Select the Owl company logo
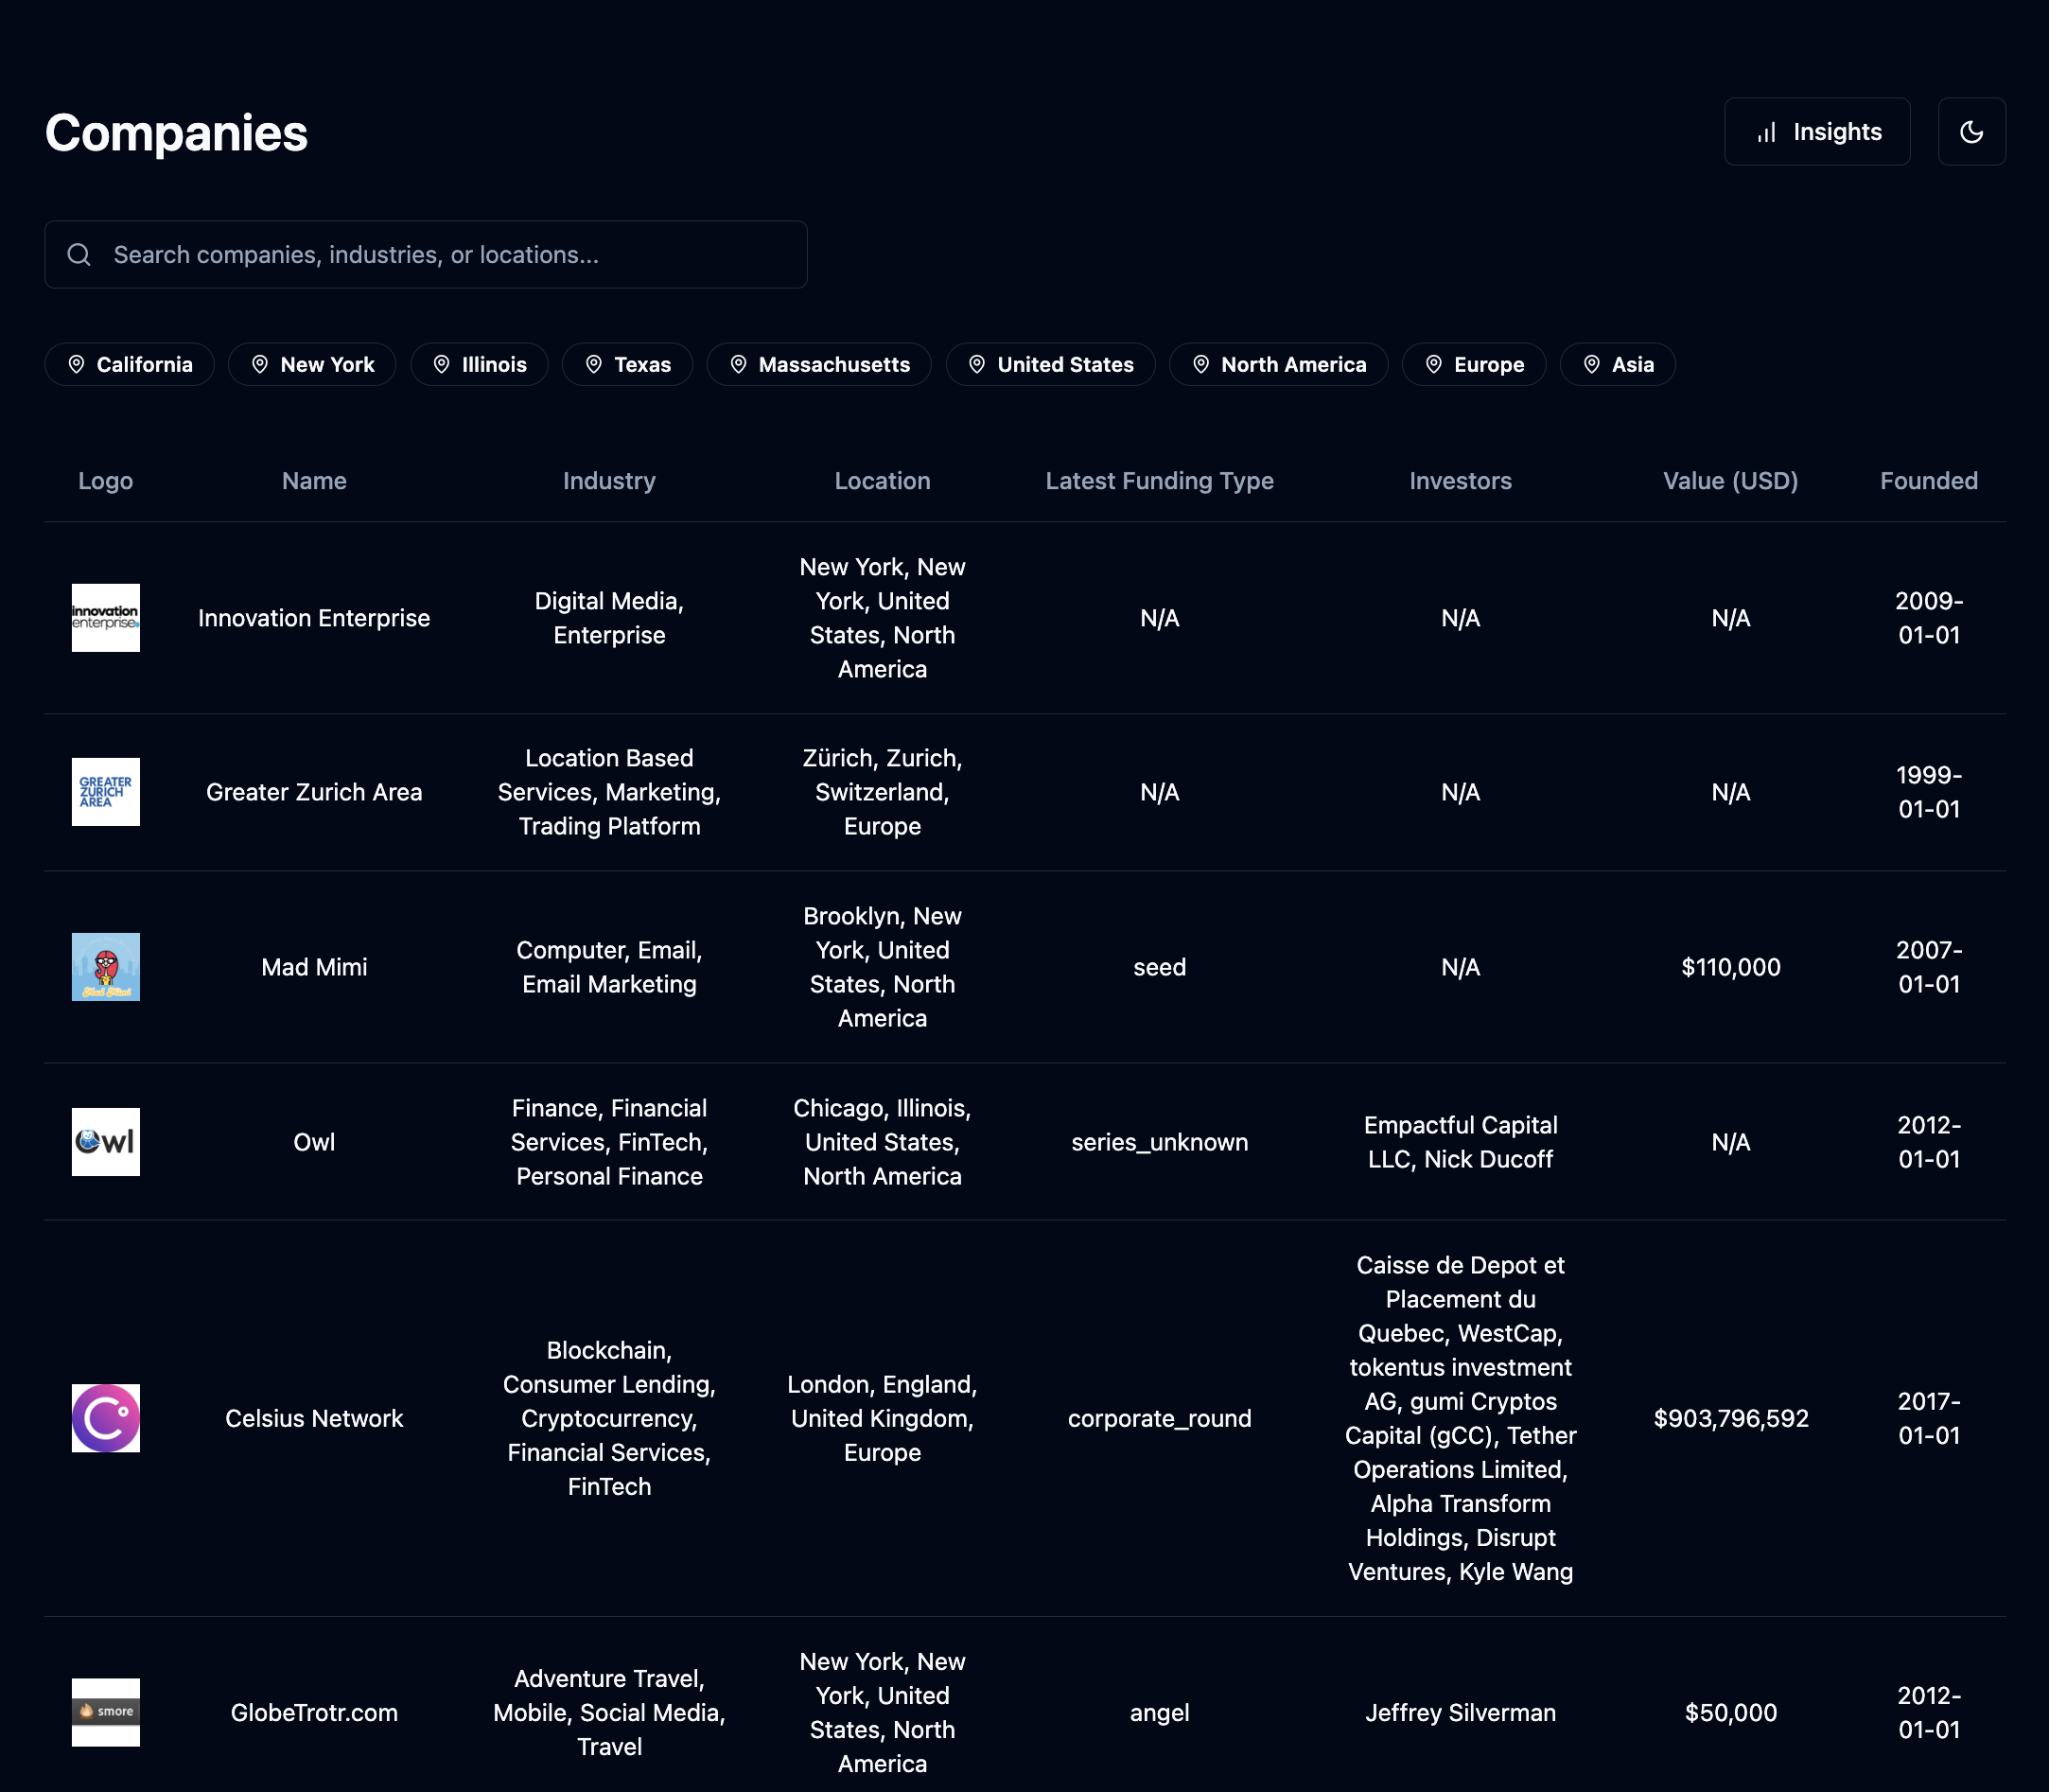 pos(106,1142)
